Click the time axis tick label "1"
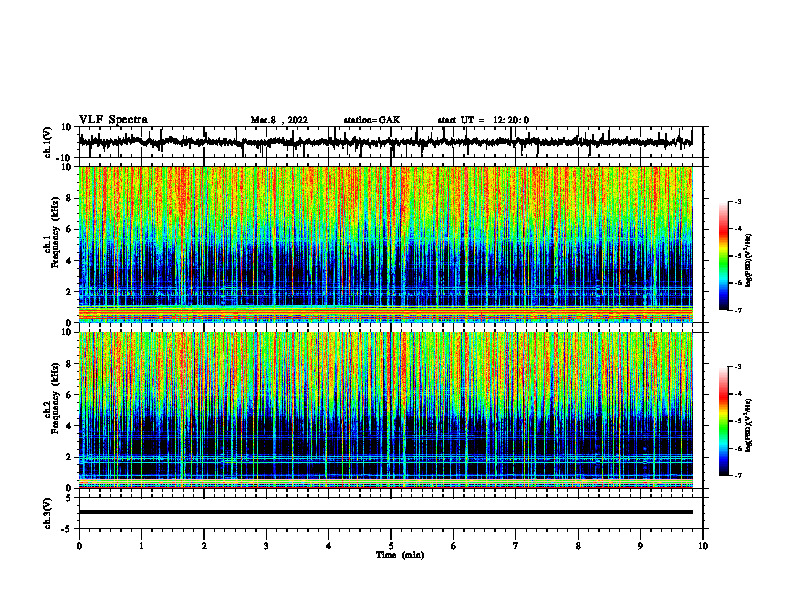 coord(141,546)
